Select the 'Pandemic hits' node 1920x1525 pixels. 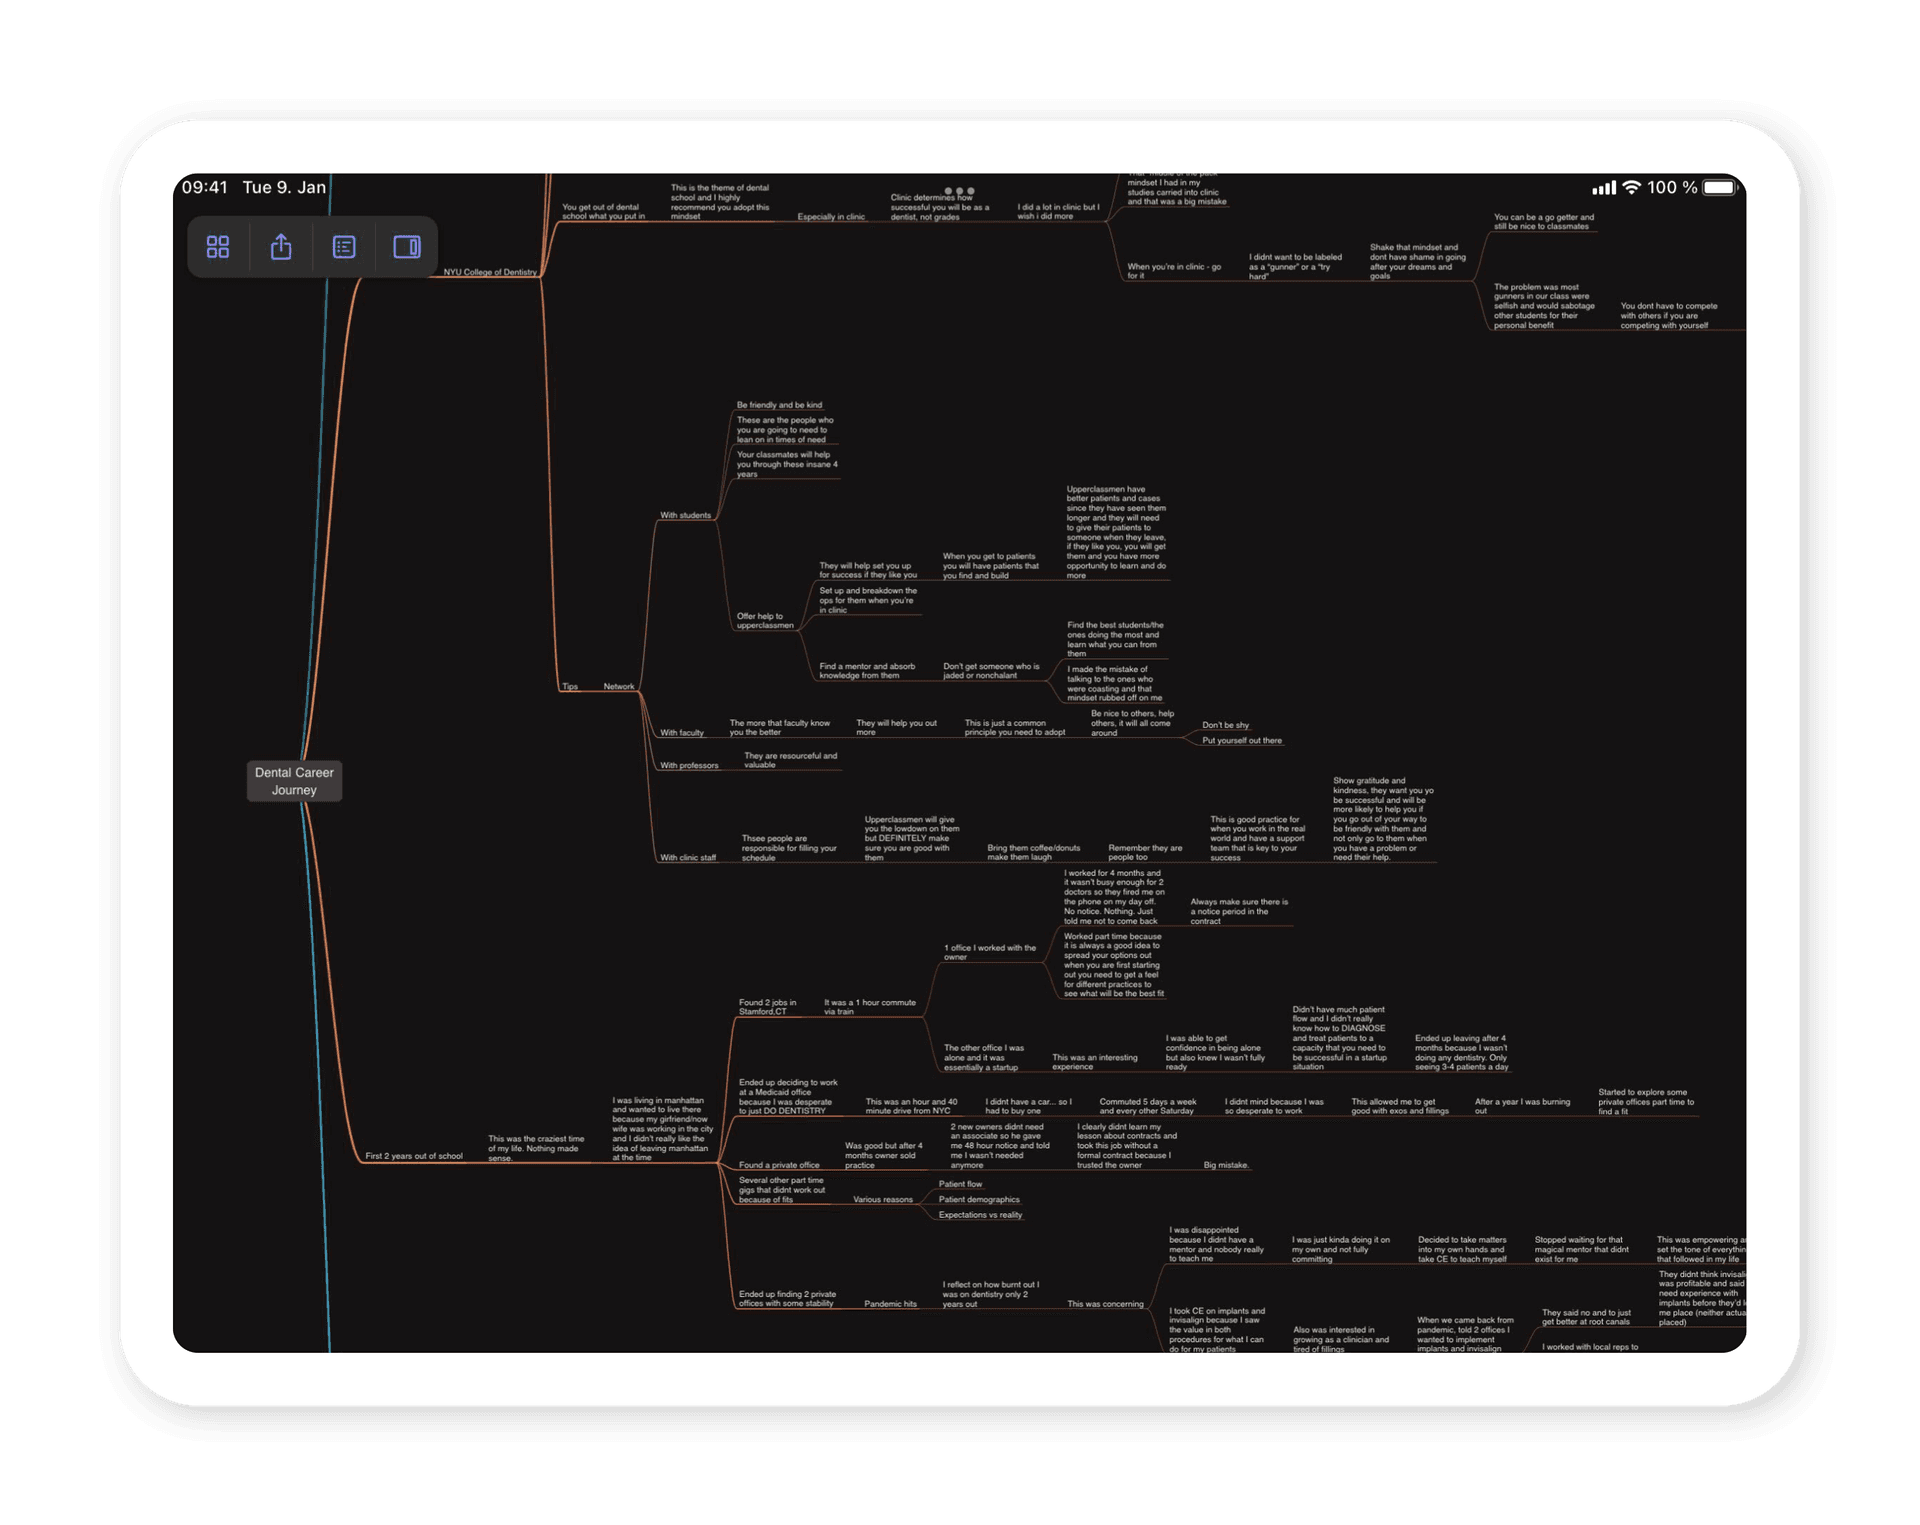[889, 1304]
